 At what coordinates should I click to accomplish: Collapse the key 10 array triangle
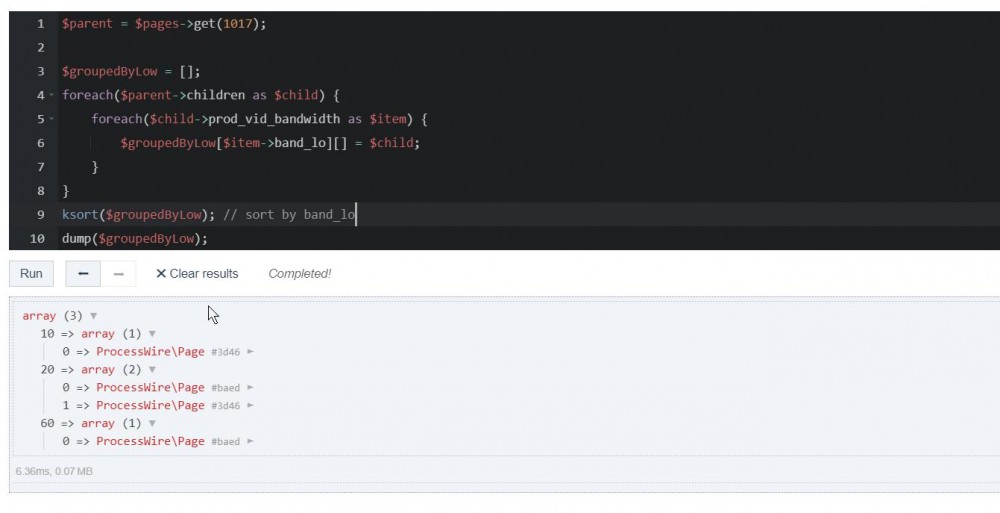tap(152, 334)
